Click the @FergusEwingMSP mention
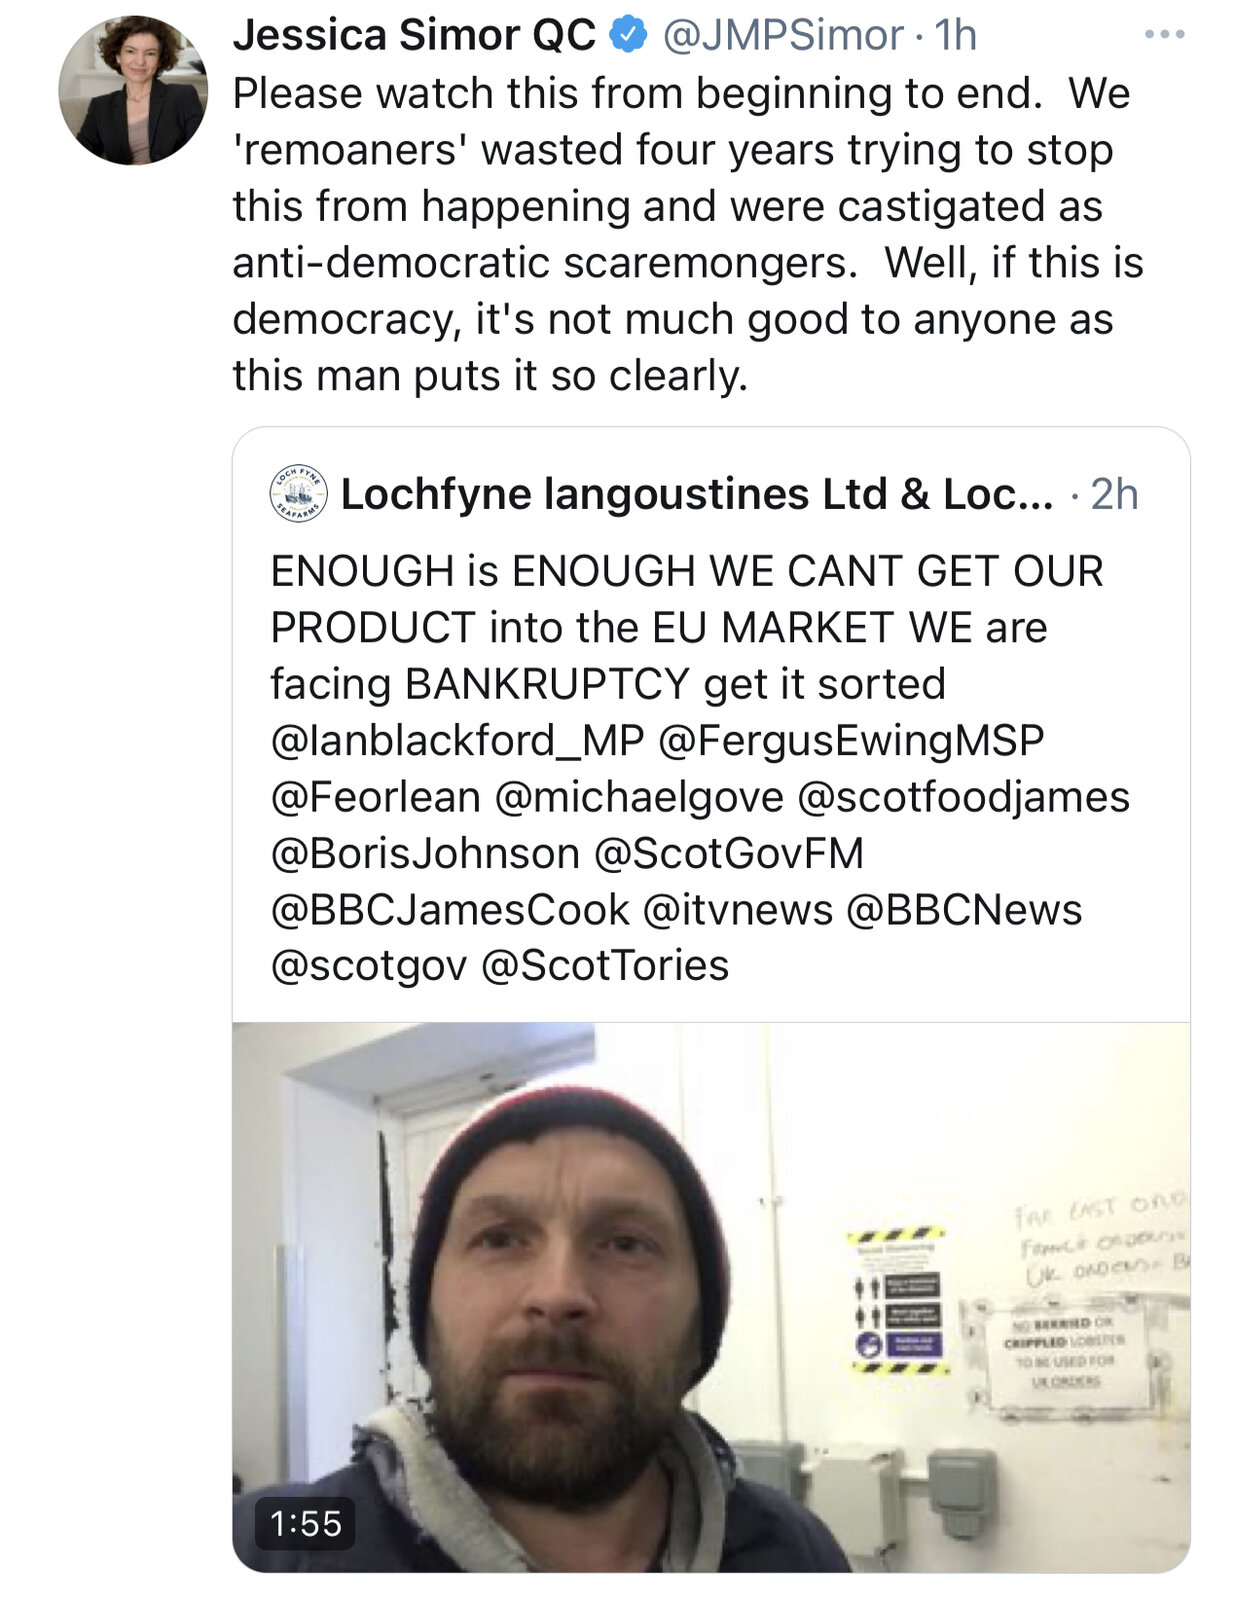This screenshot has width=1235, height=1600. click(851, 741)
